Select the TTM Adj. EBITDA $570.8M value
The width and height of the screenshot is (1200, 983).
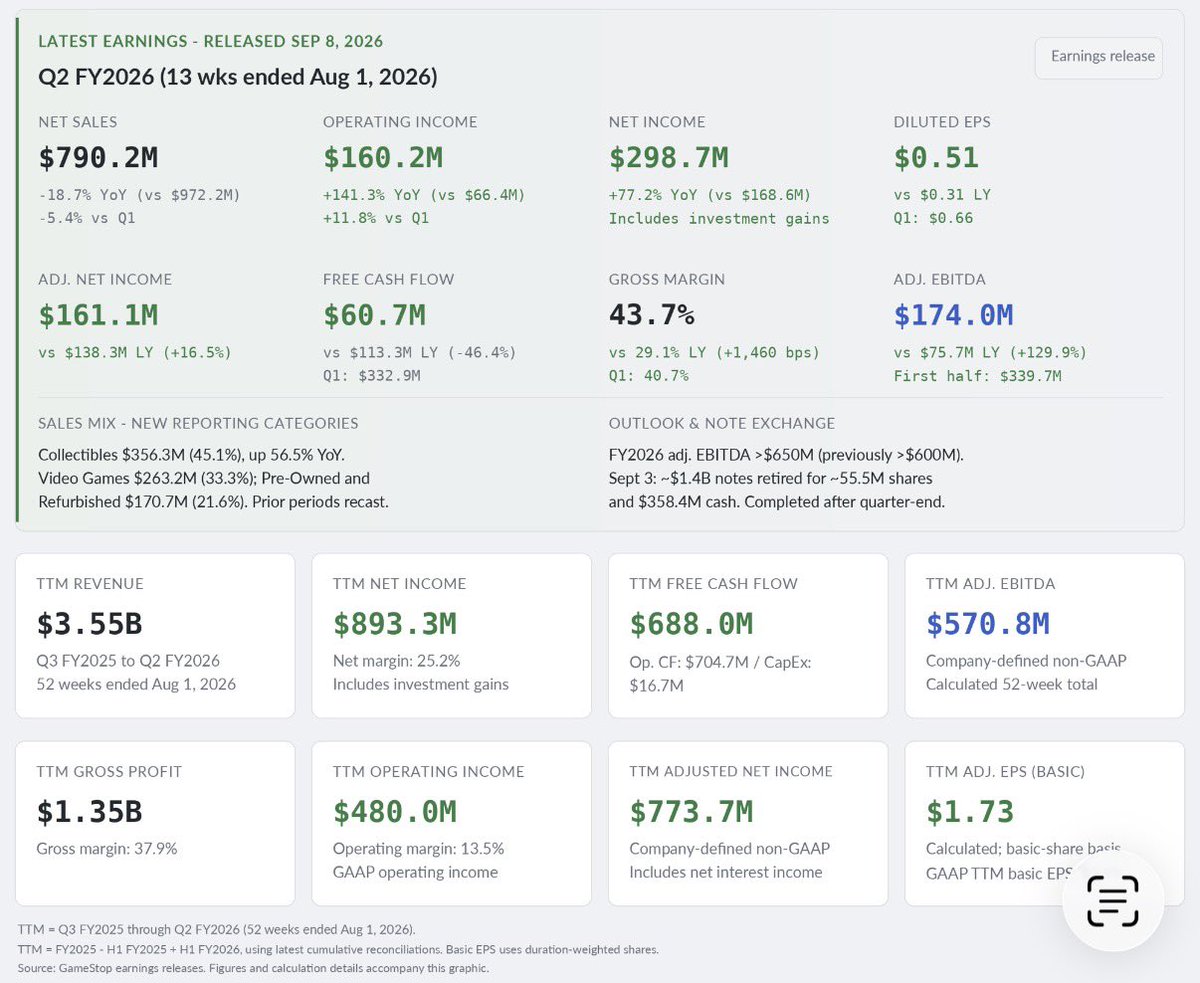[x=988, y=623]
